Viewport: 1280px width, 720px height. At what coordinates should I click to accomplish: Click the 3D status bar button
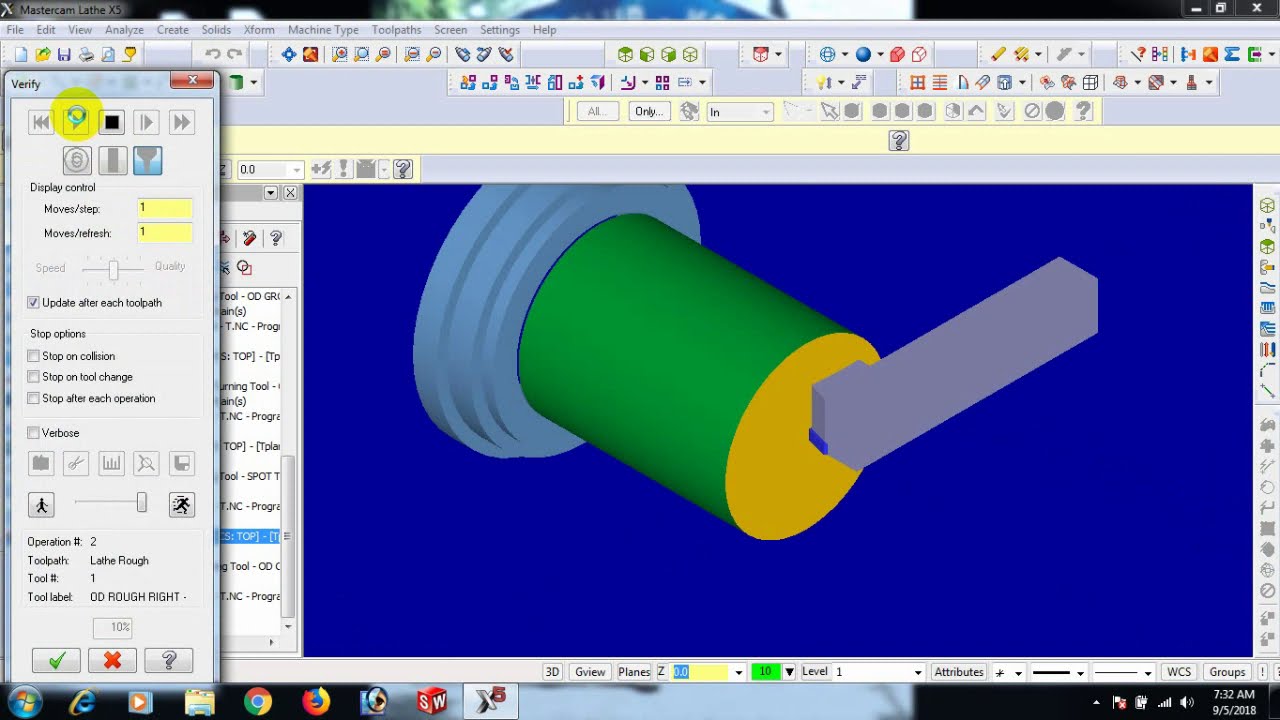tap(552, 672)
